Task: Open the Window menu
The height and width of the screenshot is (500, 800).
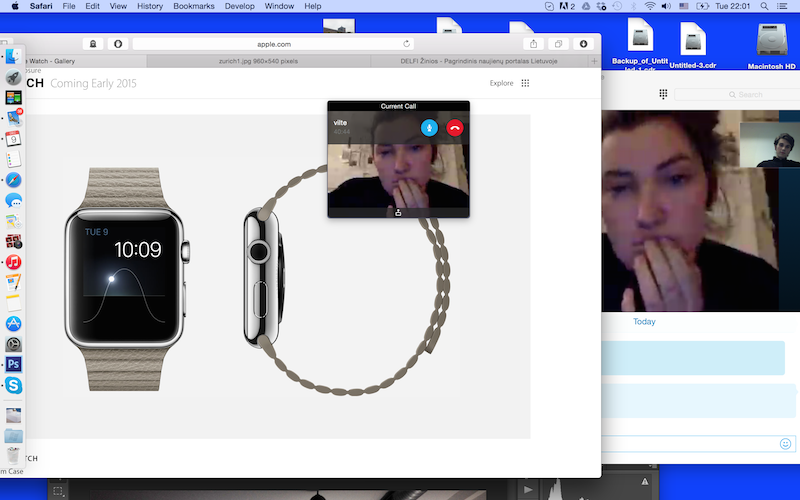Action: 279,6
